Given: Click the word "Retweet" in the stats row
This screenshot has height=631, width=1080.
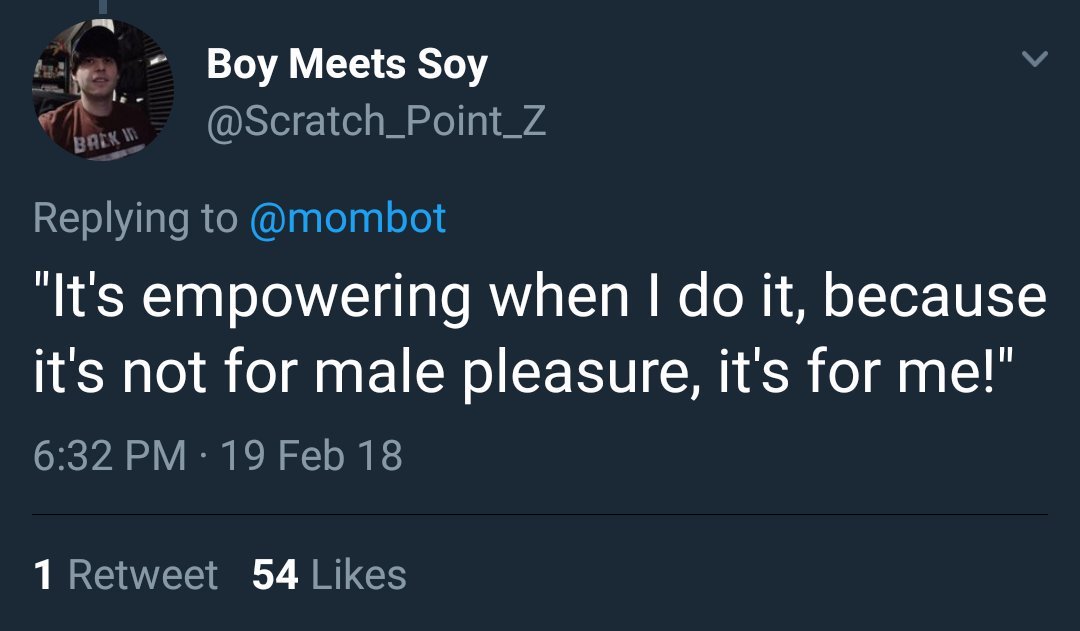Looking at the screenshot, I should [142, 575].
